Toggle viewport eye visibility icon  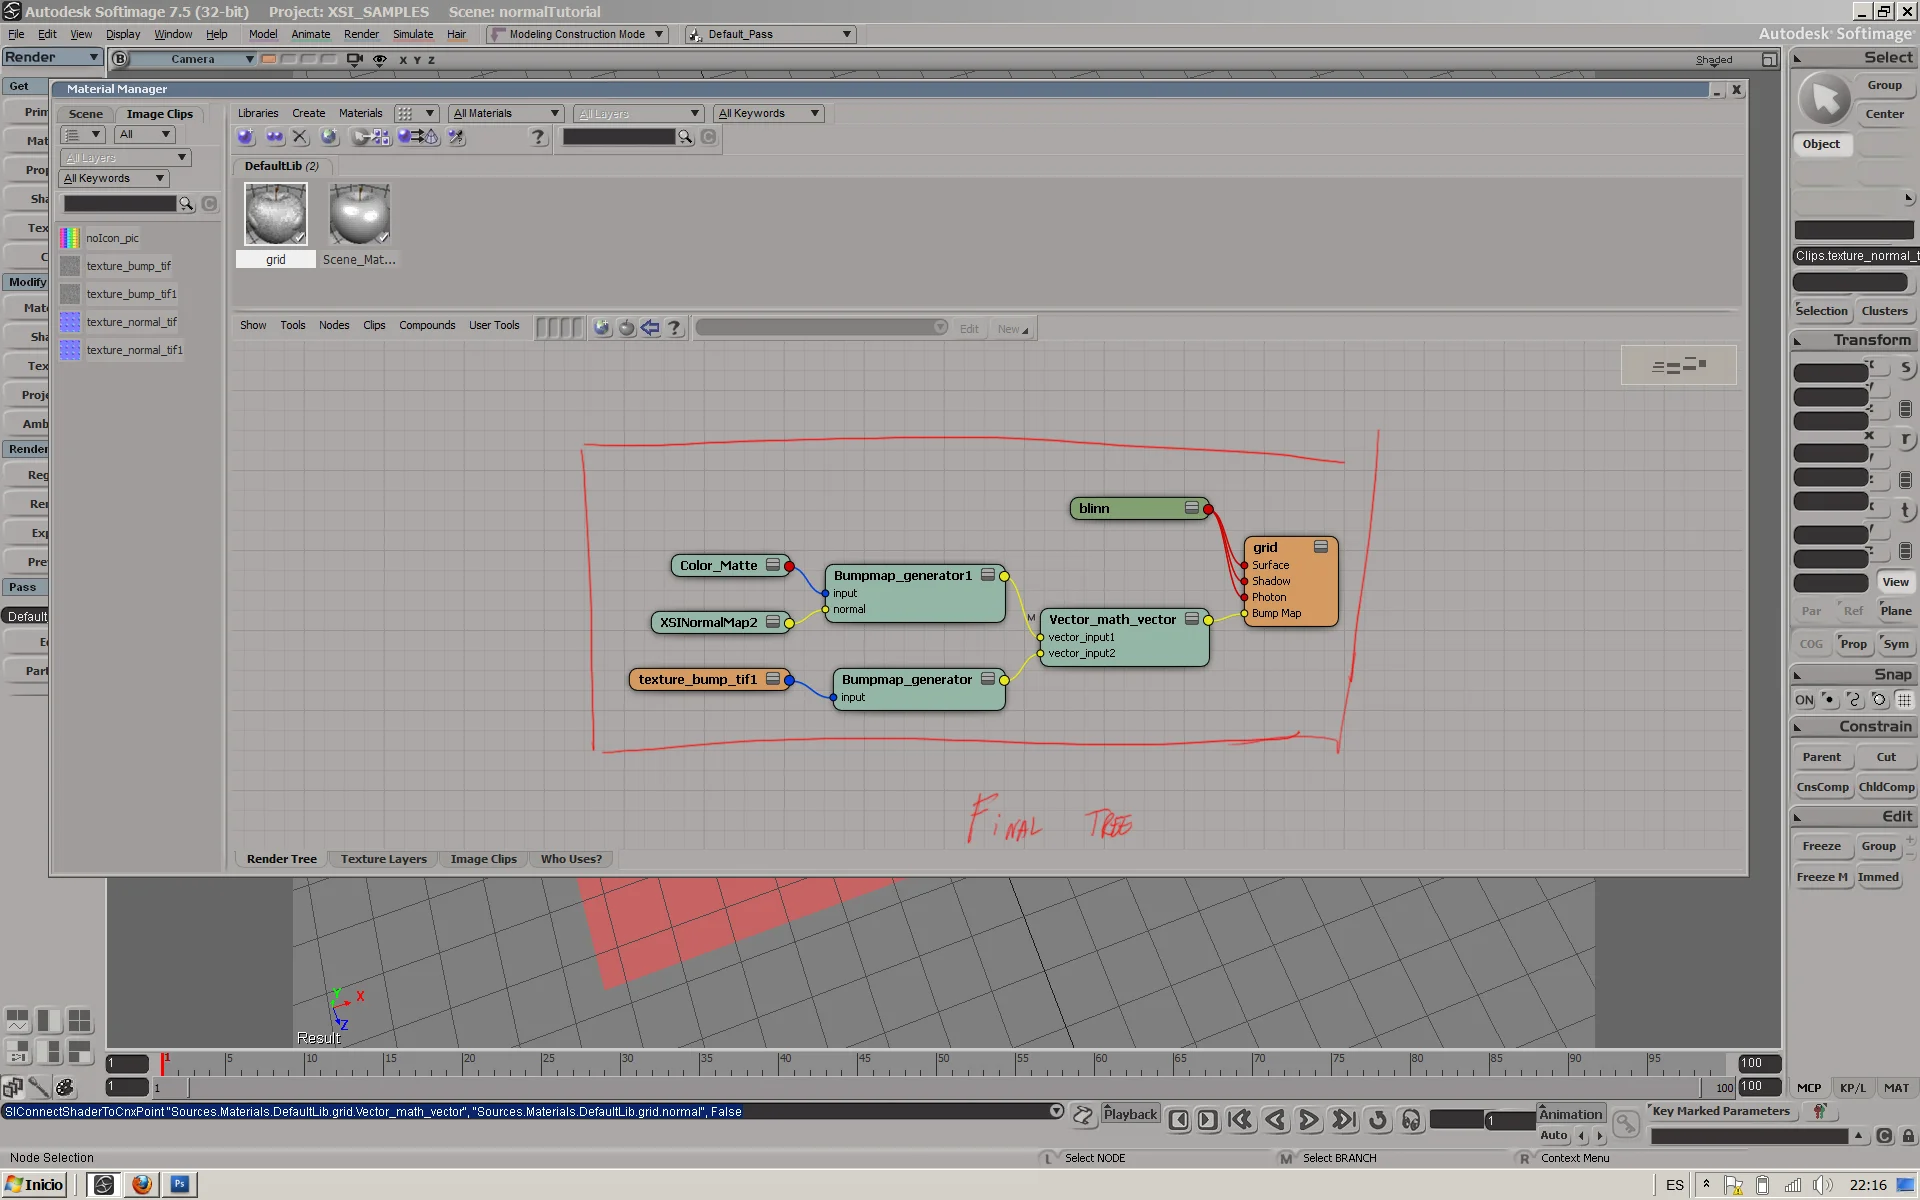pos(380,60)
